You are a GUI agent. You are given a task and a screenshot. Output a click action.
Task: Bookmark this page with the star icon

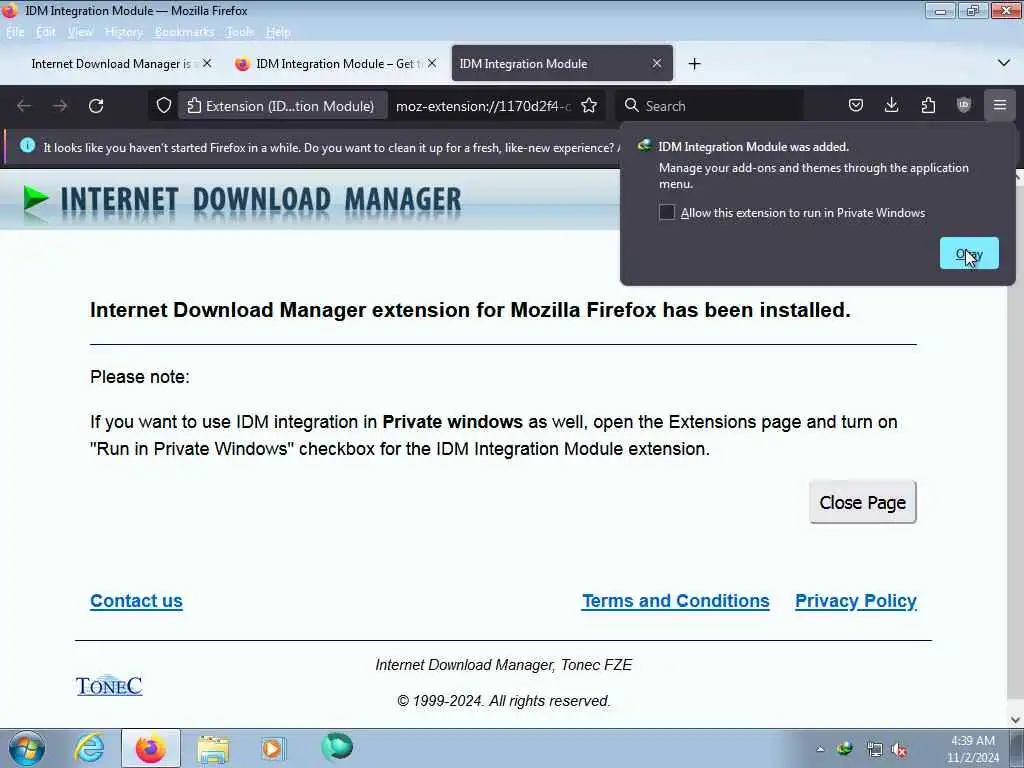coord(589,106)
